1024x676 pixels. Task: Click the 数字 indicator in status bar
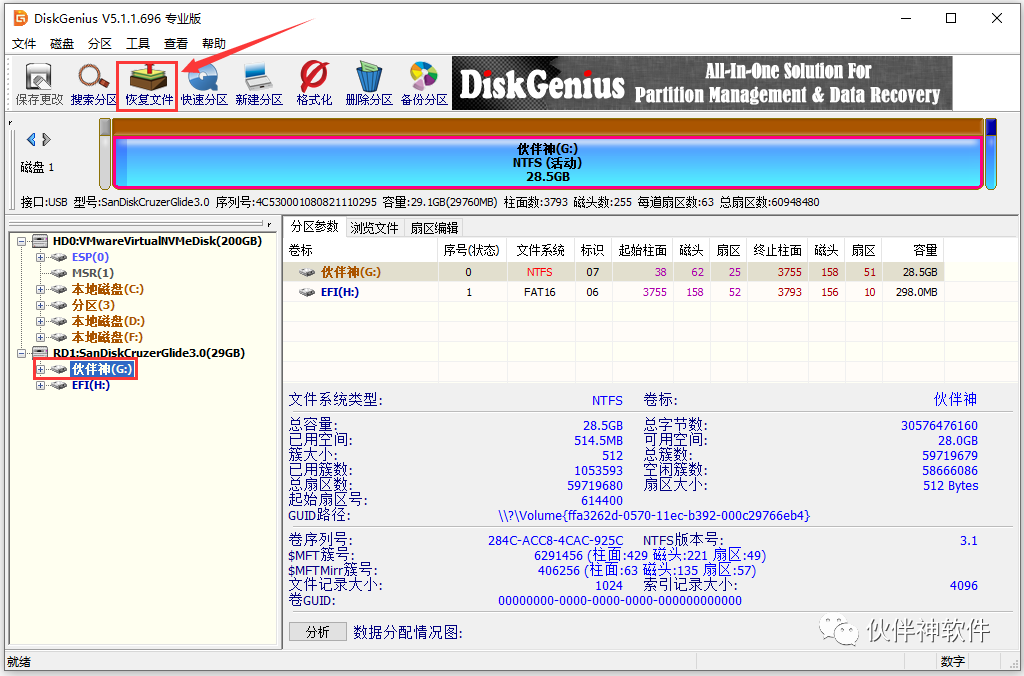952,662
